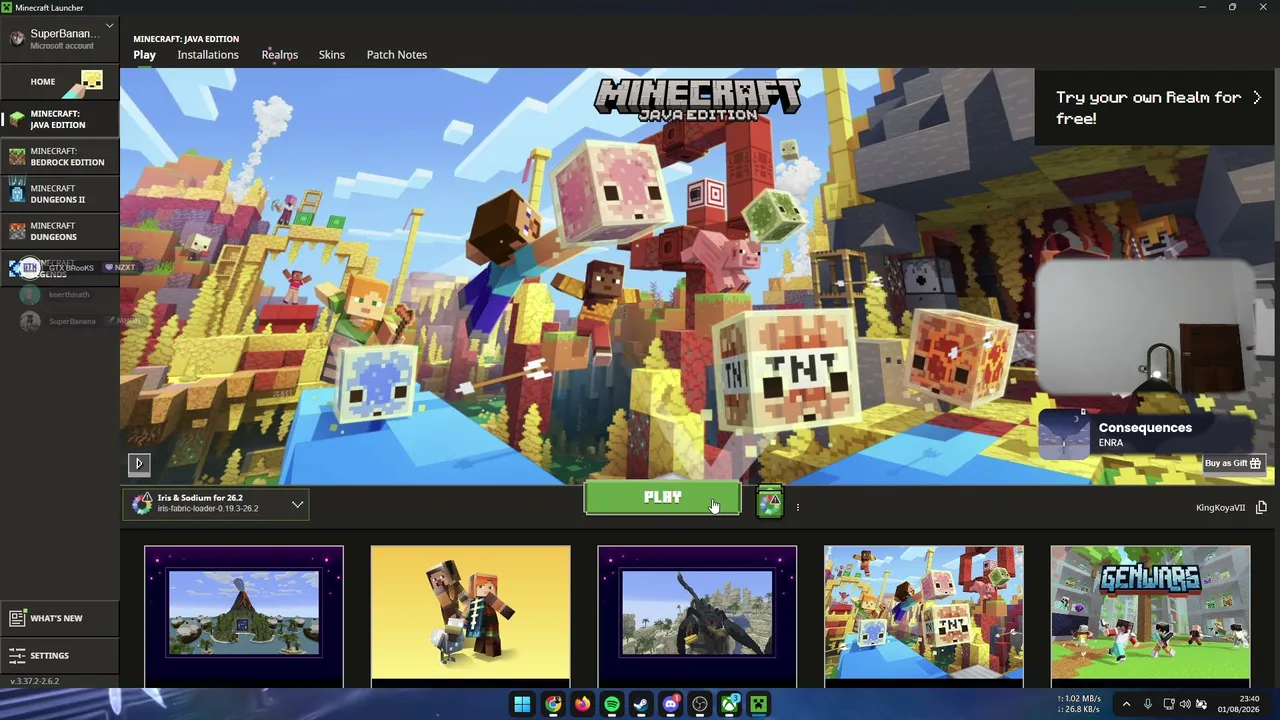Open Discord from the taskbar
Viewport: 1280px width, 720px height.
click(671, 705)
